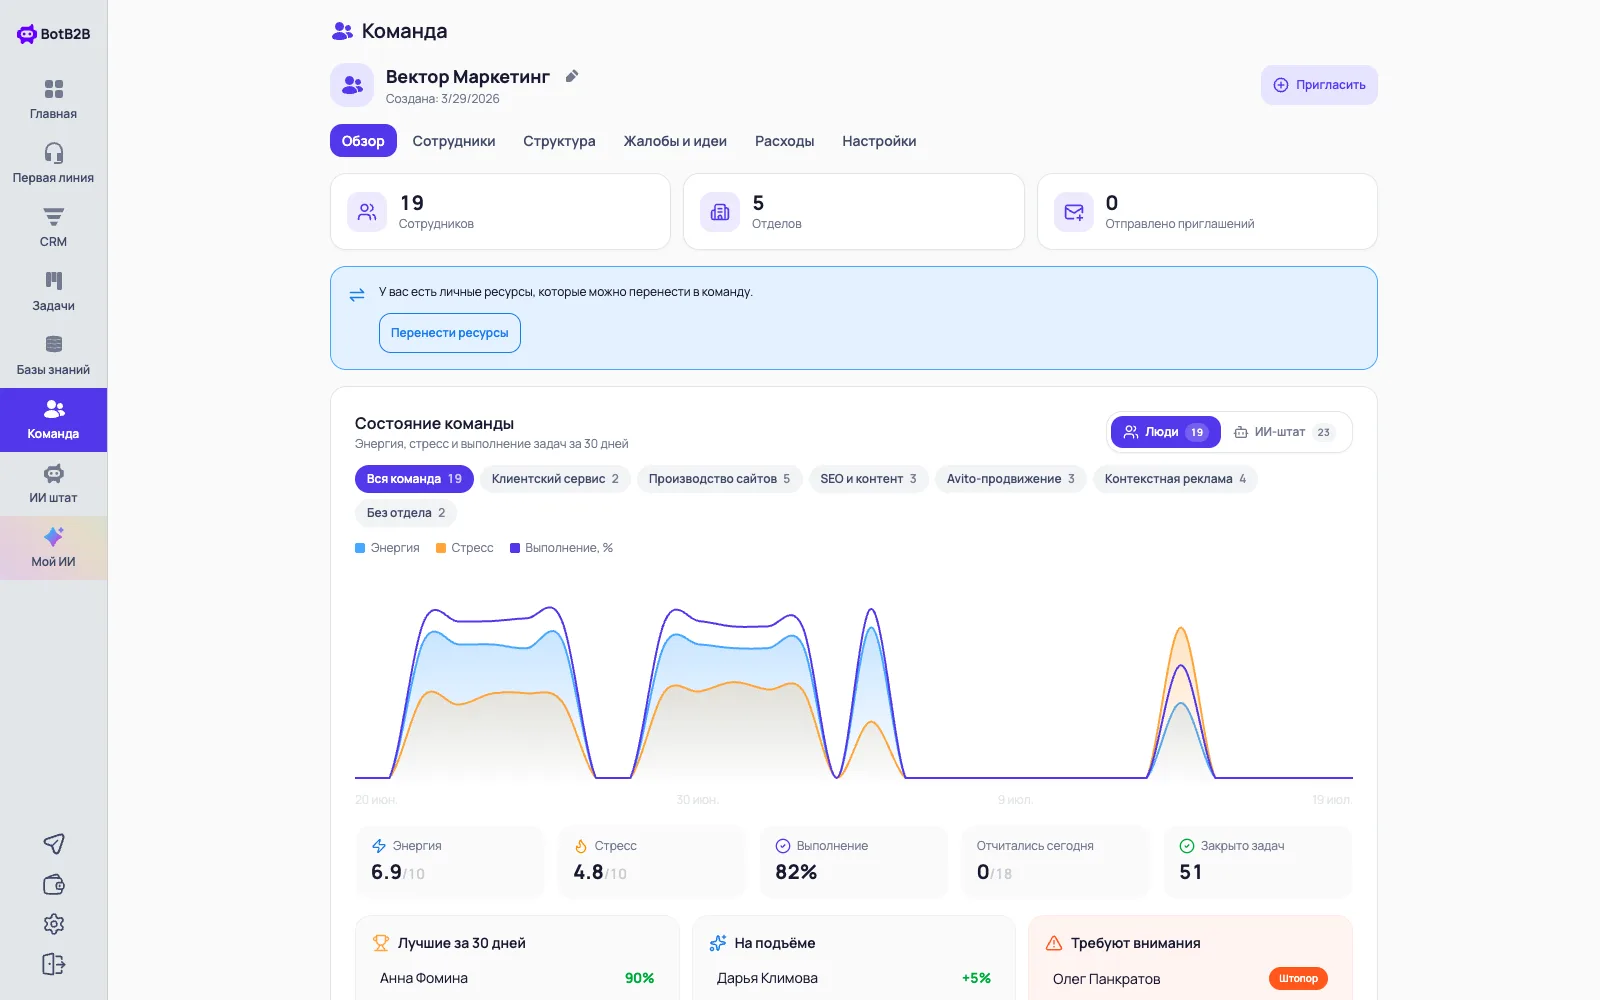Toggle Выполнение legend purple swatch
Image resolution: width=1600 pixels, height=1000 pixels.
tap(515, 548)
